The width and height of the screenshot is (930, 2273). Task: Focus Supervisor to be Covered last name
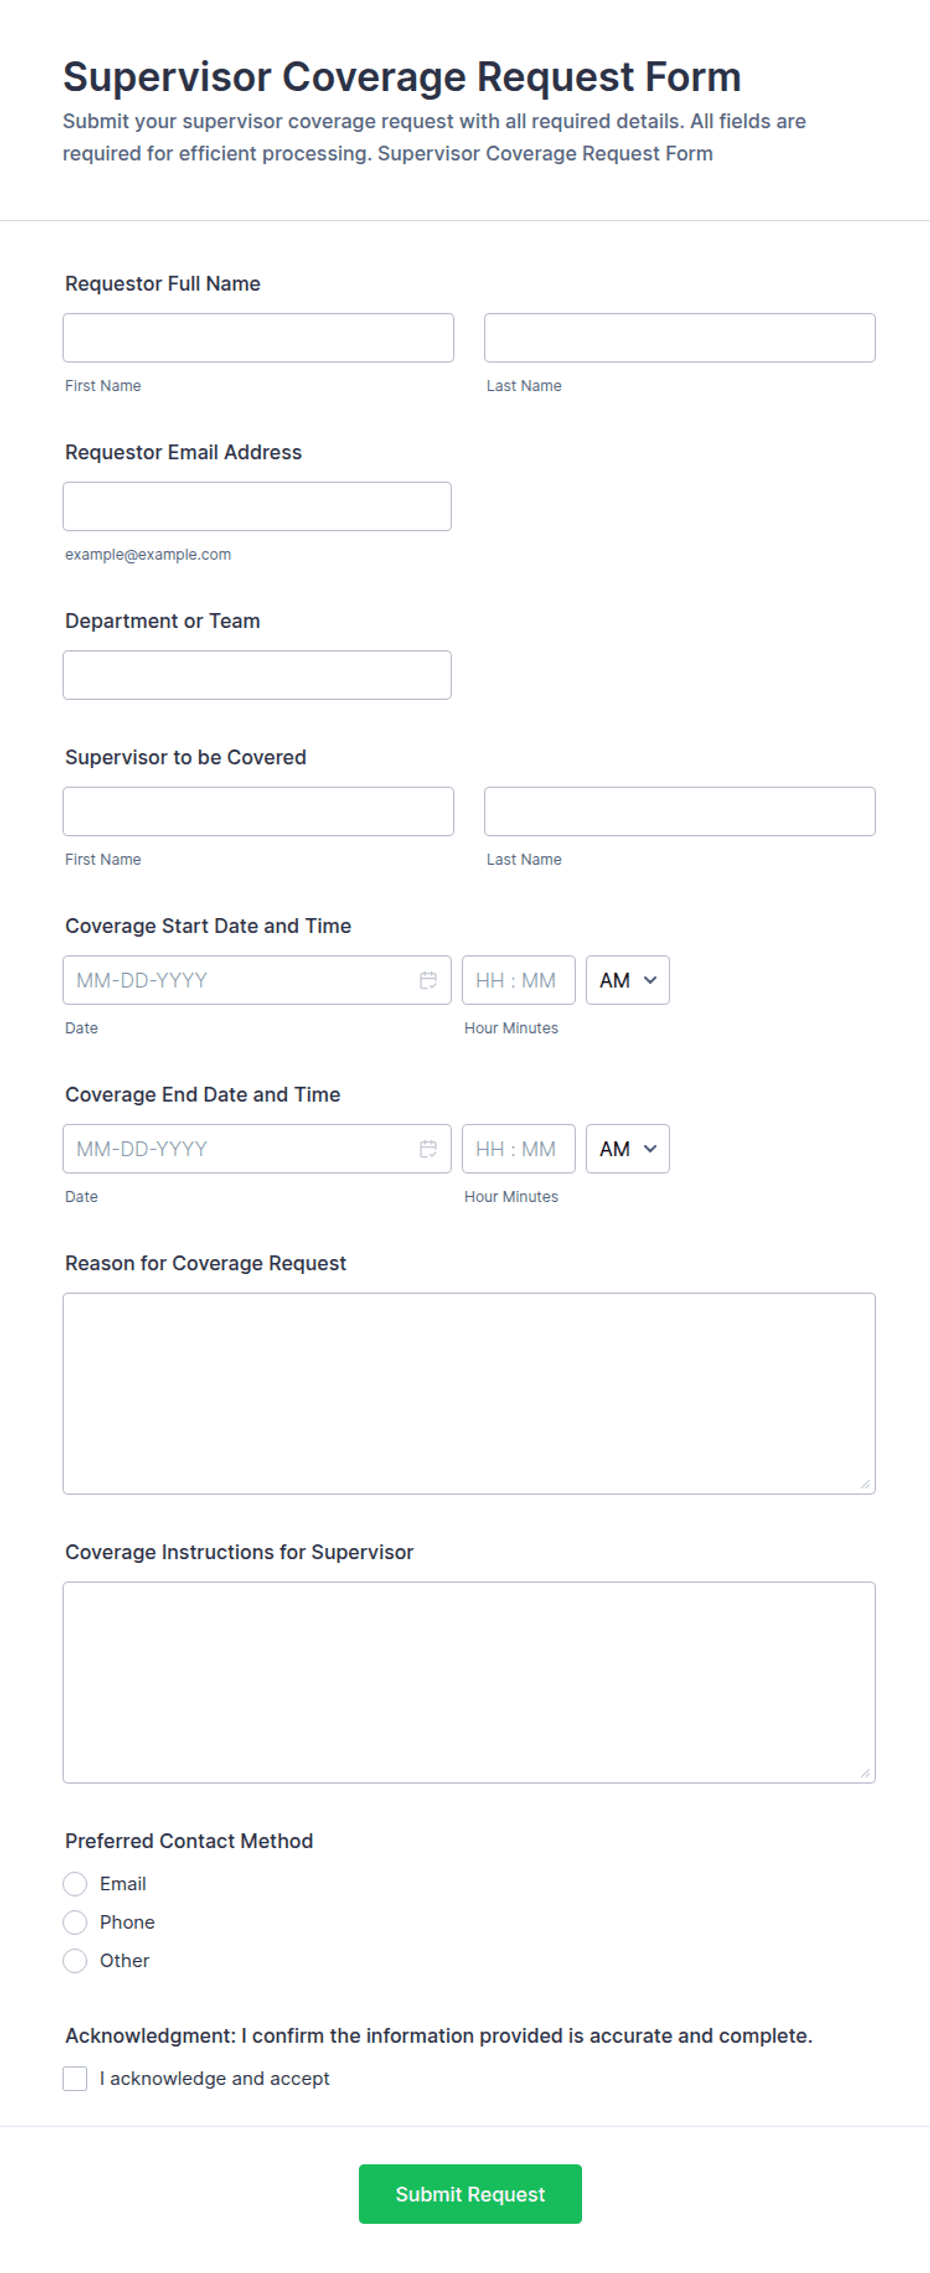pyautogui.click(x=680, y=812)
